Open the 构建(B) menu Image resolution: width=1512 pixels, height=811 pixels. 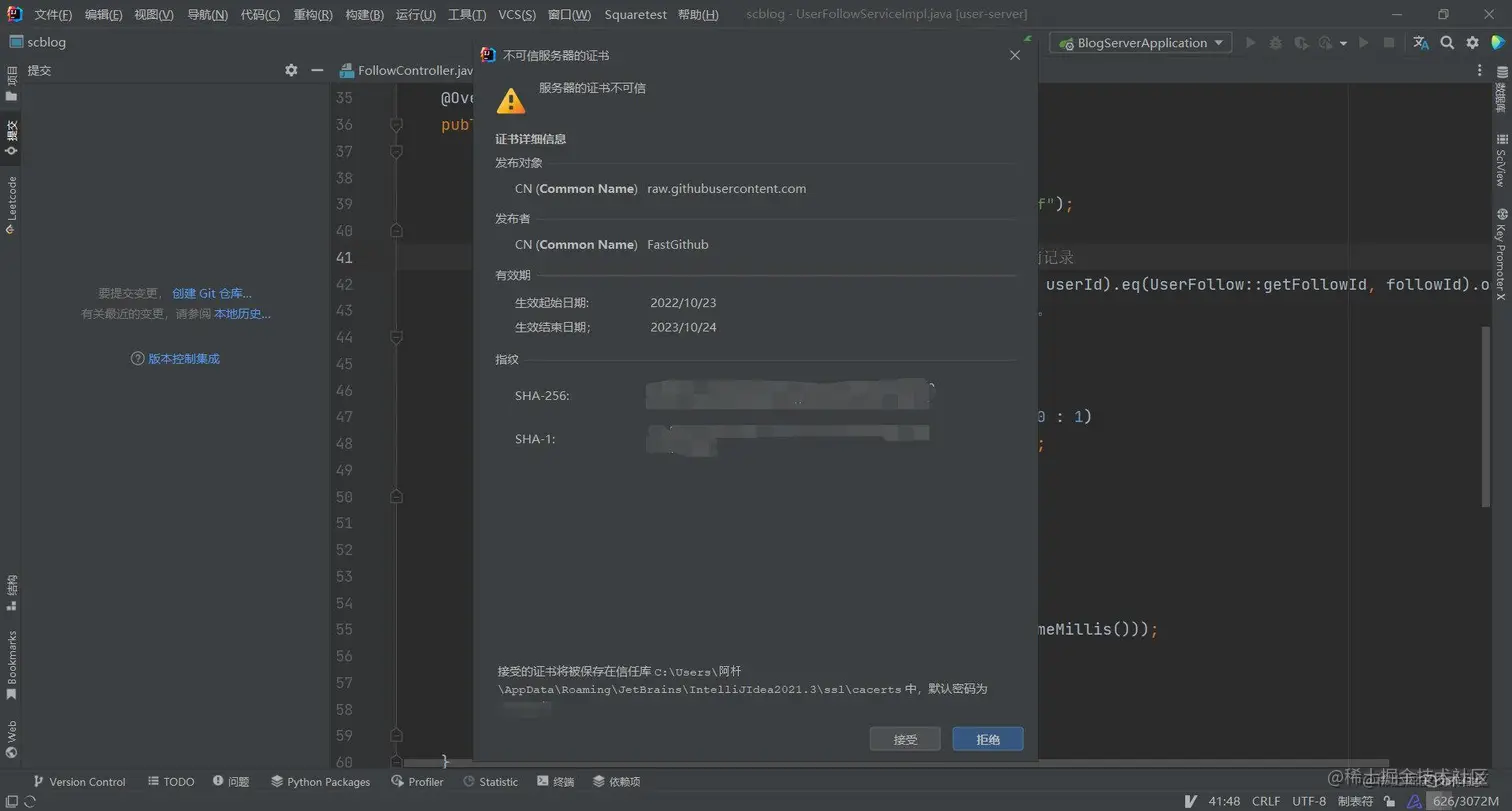coord(364,15)
